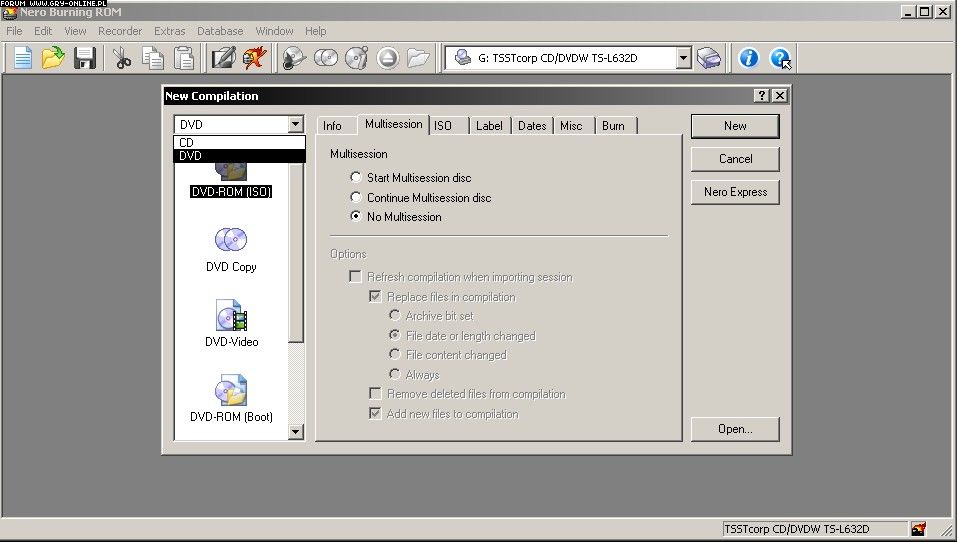Click the Nero Express button
Image resolution: width=957 pixels, height=542 pixels.
click(x=735, y=192)
